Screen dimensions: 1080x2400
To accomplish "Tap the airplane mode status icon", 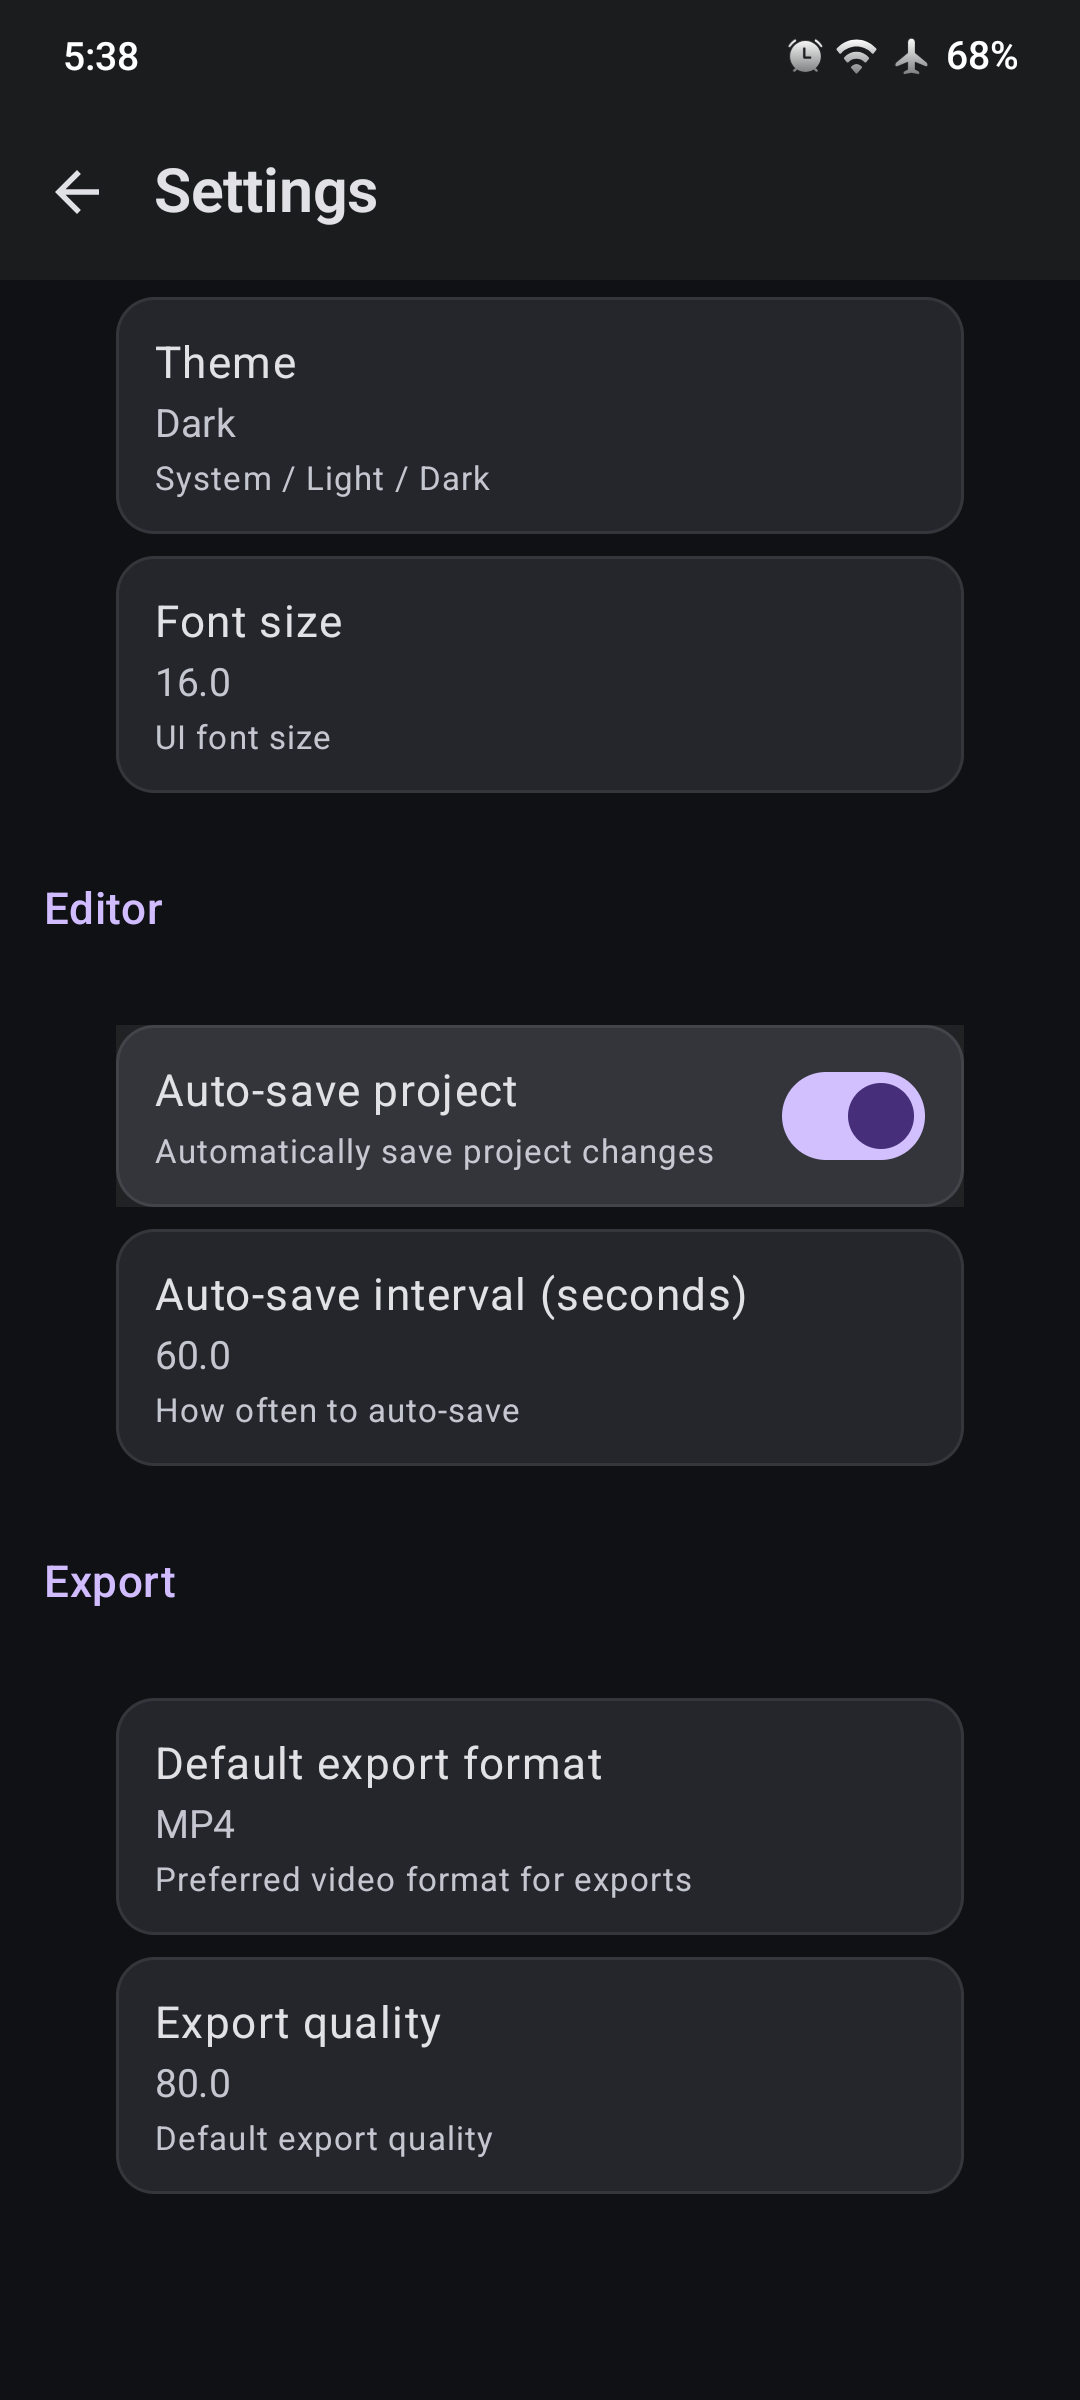I will 911,56.
